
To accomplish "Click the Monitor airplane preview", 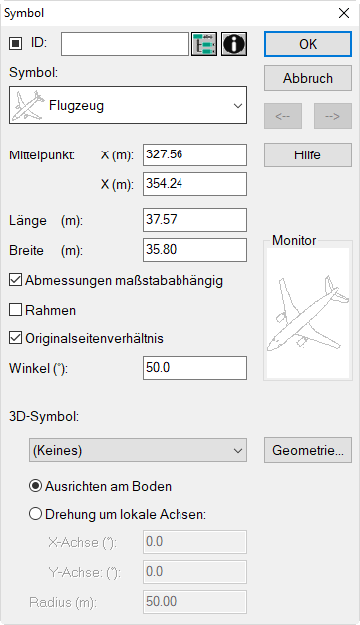I will pyautogui.click(x=308, y=313).
